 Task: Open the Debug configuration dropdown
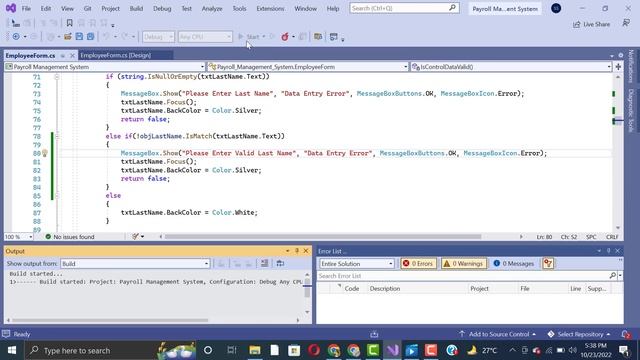click(x=158, y=37)
